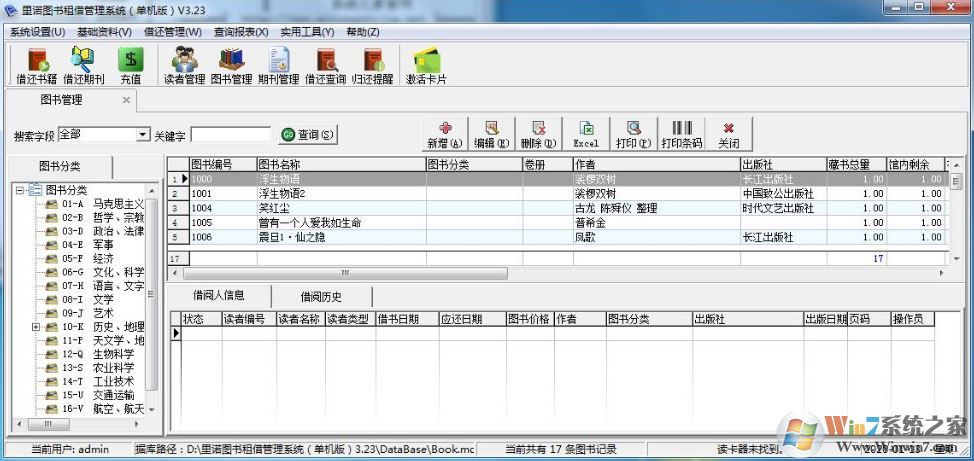974x461 pixels.
Task: Switch to 借阅人信息 tab
Action: 219,295
